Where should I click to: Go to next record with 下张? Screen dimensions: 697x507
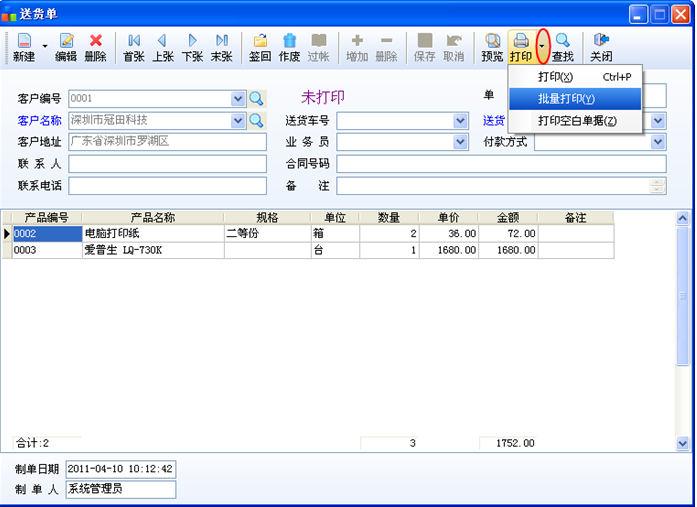coord(192,47)
